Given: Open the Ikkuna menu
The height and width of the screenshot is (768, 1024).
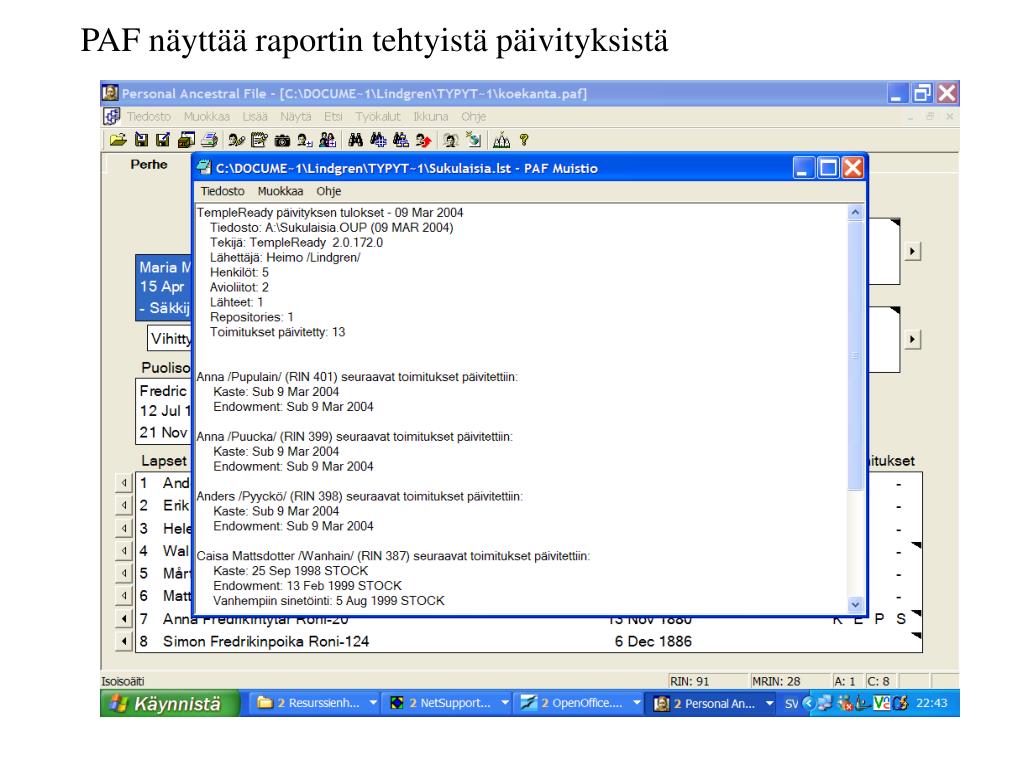Looking at the screenshot, I should [430, 116].
